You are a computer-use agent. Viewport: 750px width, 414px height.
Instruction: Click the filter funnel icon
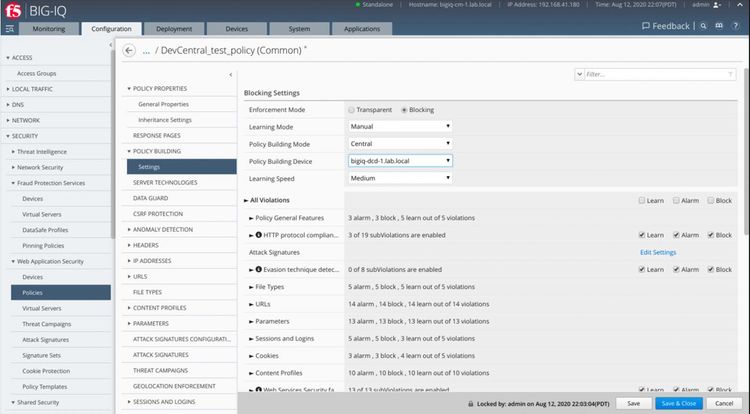(730, 74)
